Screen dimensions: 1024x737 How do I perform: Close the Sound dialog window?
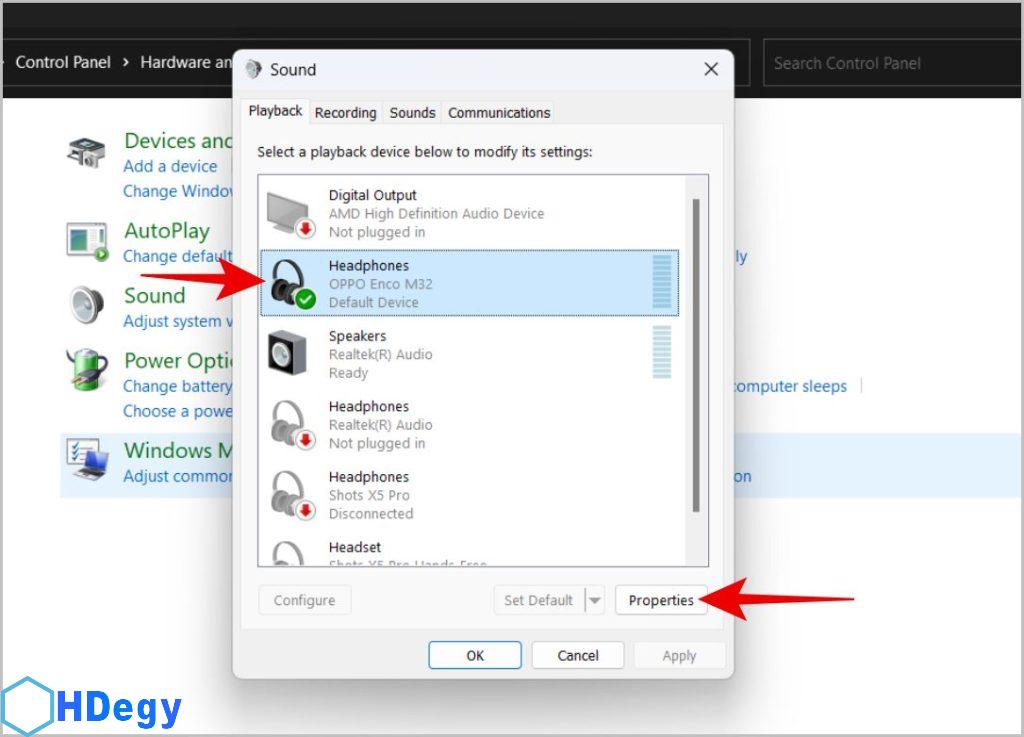pyautogui.click(x=711, y=69)
